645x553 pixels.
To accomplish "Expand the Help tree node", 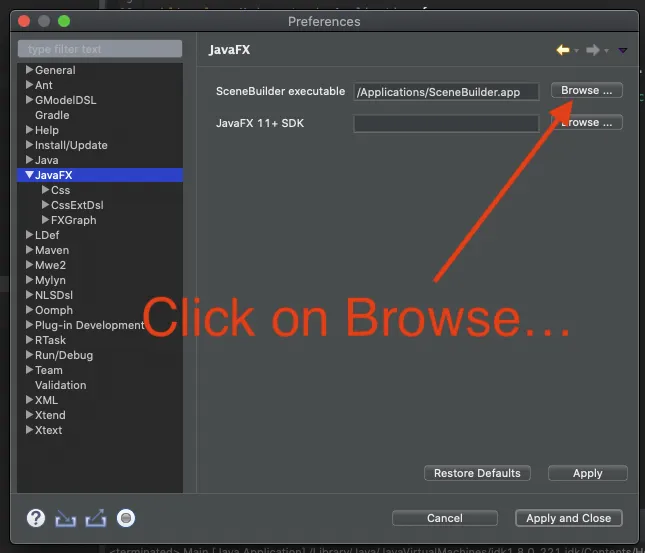I will tap(29, 130).
